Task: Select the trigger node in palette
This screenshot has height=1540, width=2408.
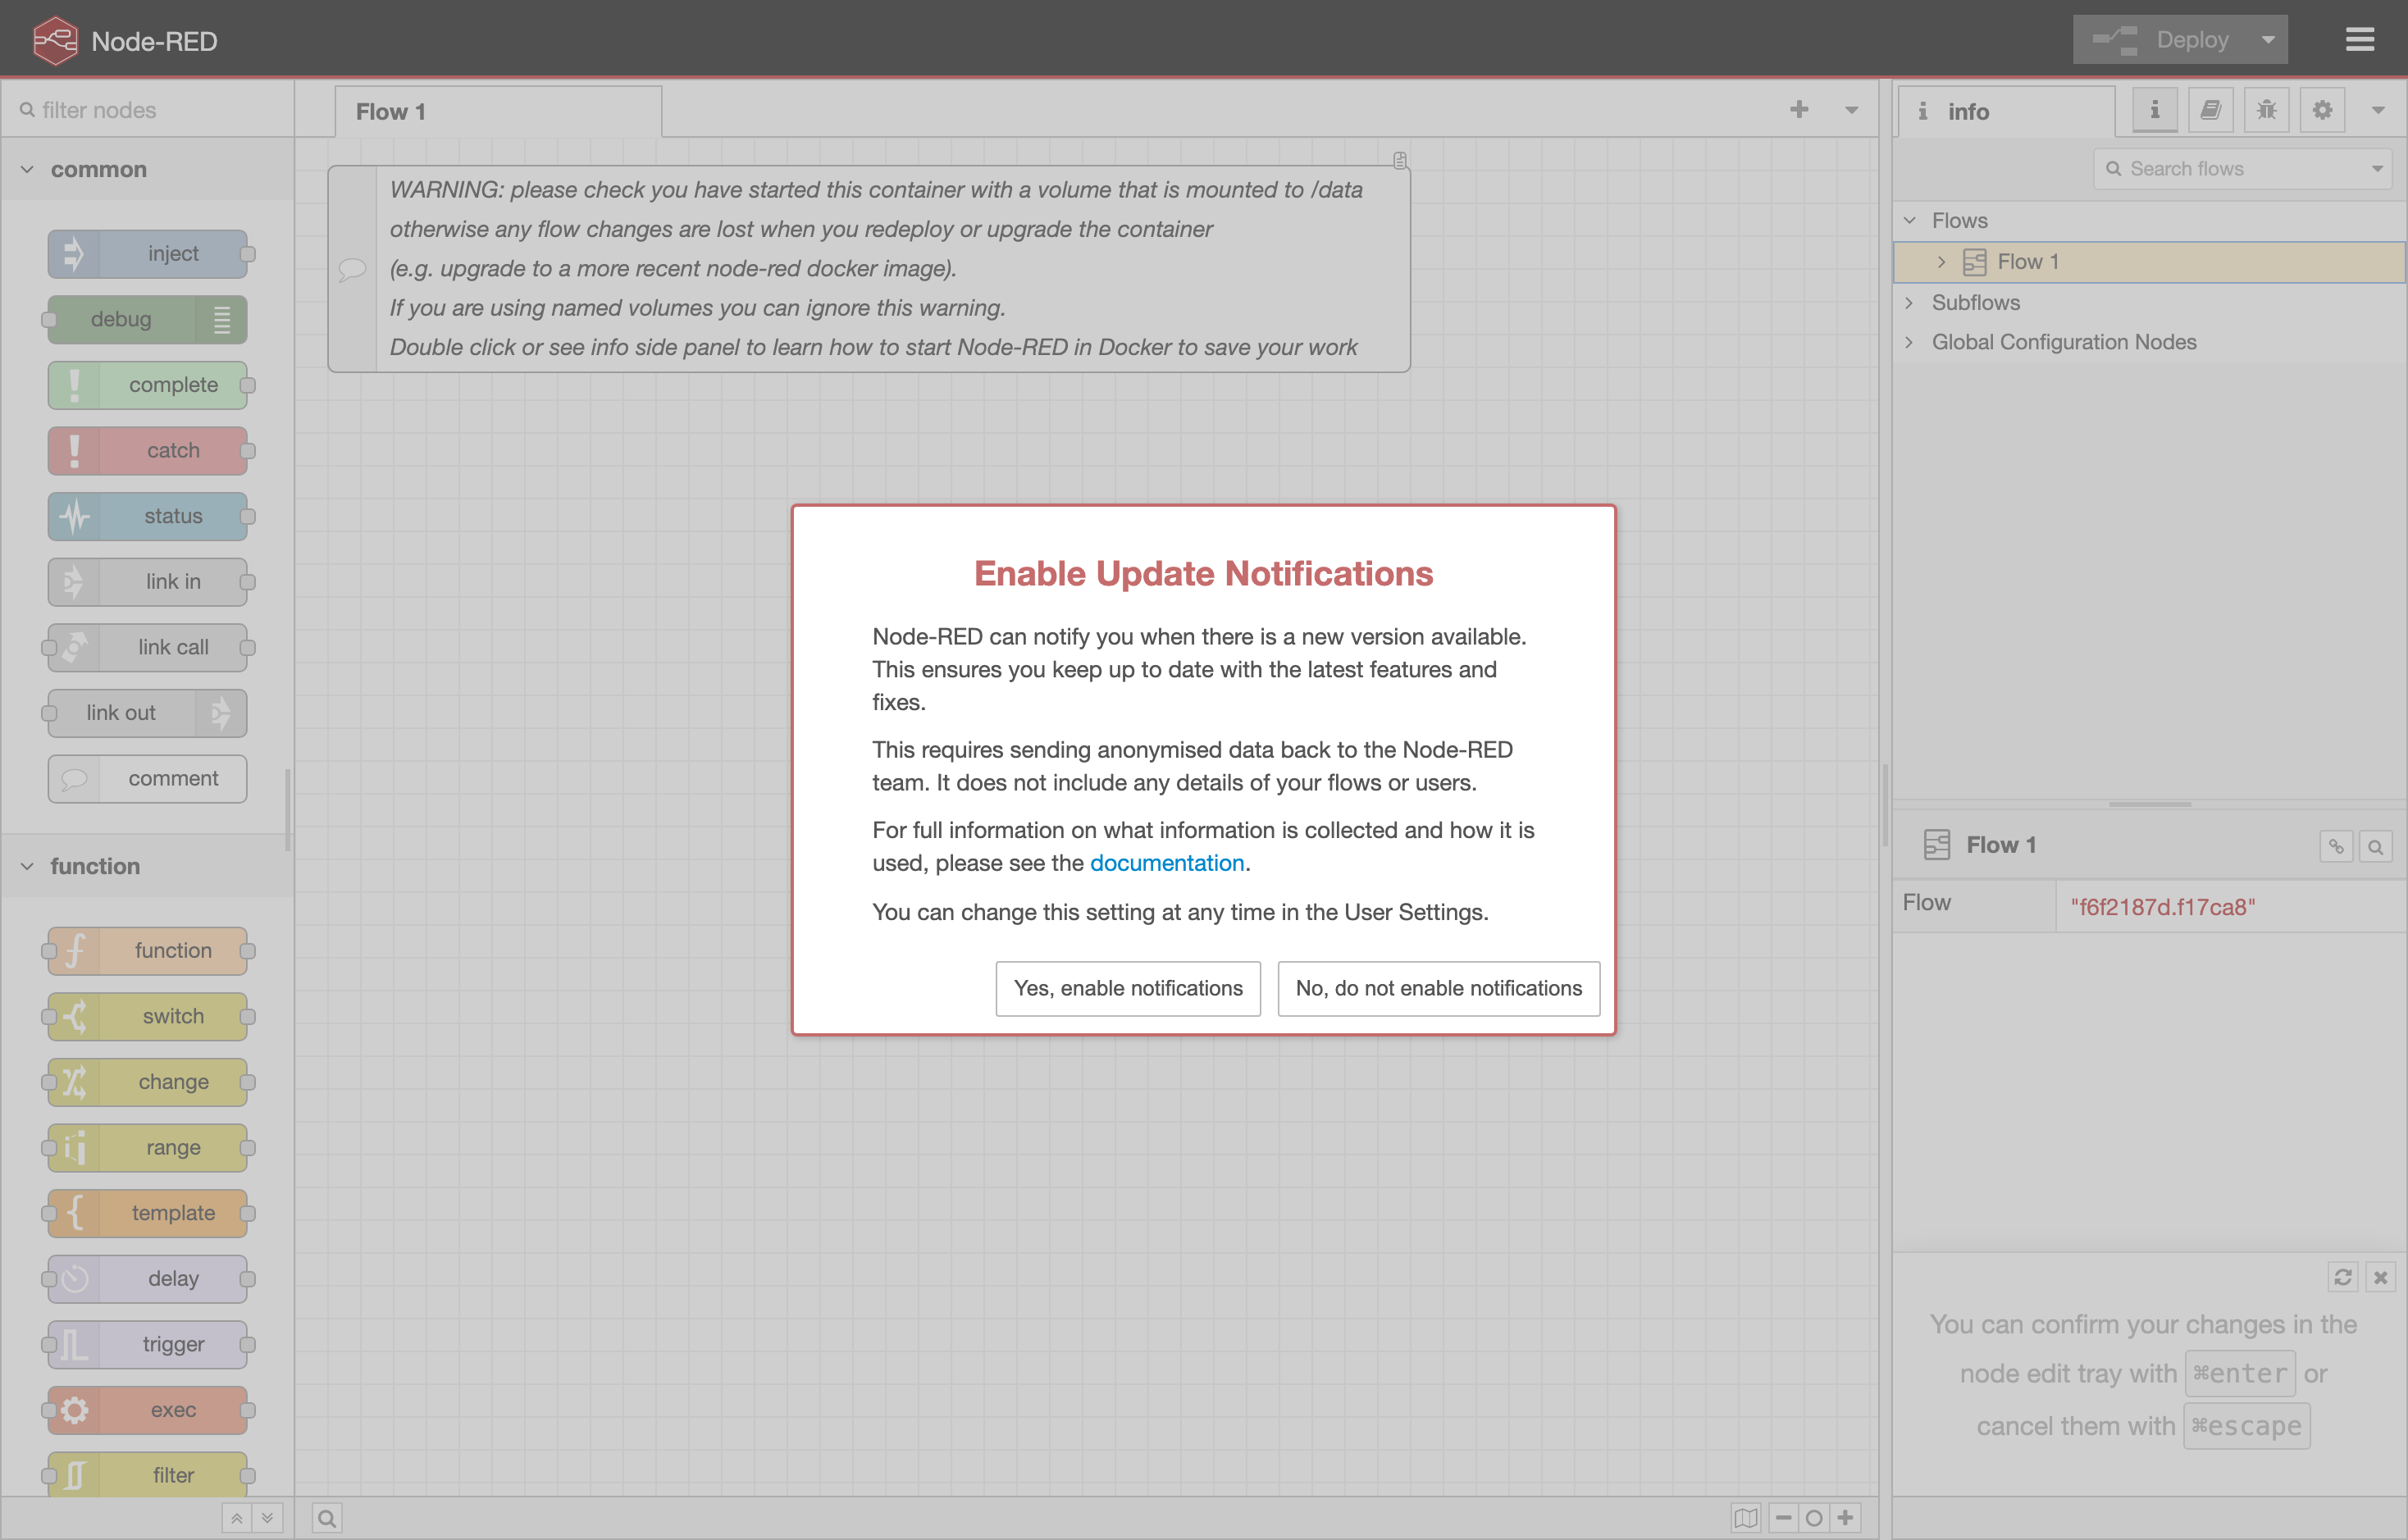Action: click(148, 1345)
